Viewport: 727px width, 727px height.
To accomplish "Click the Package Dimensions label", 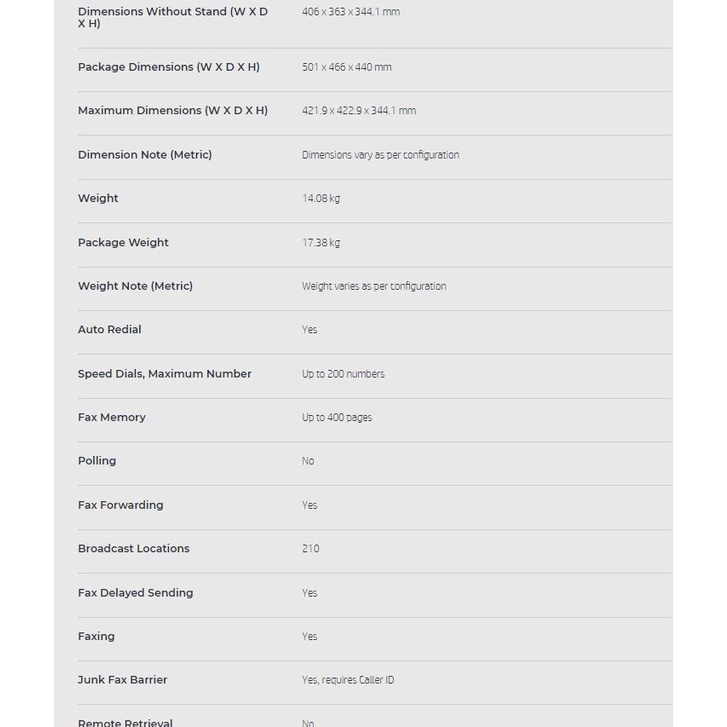I will click(x=168, y=67).
